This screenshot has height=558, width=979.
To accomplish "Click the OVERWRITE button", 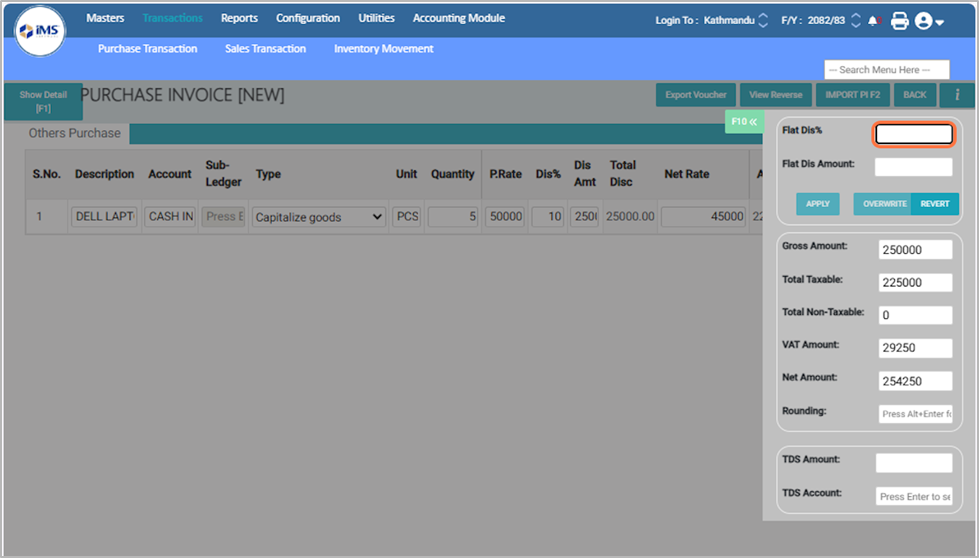I will tap(882, 203).
